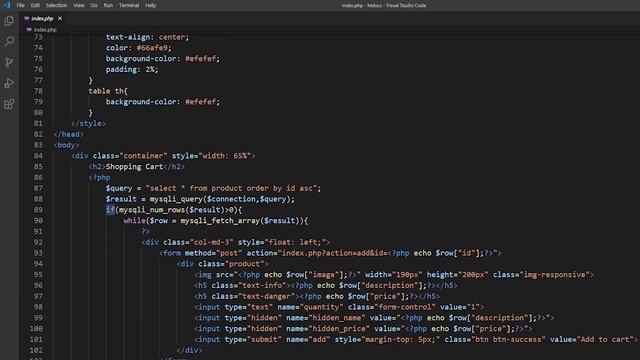The width and height of the screenshot is (640, 360).
Task: Open the Explorer view in activity bar
Action: click(x=9, y=20)
